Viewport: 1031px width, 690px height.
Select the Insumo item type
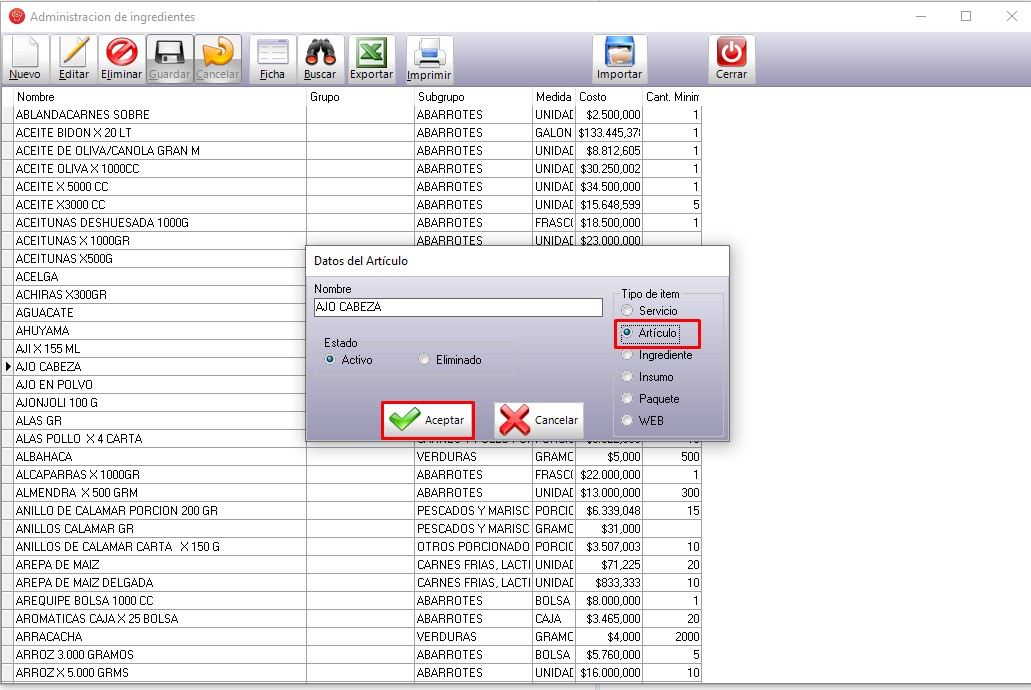[x=627, y=377]
